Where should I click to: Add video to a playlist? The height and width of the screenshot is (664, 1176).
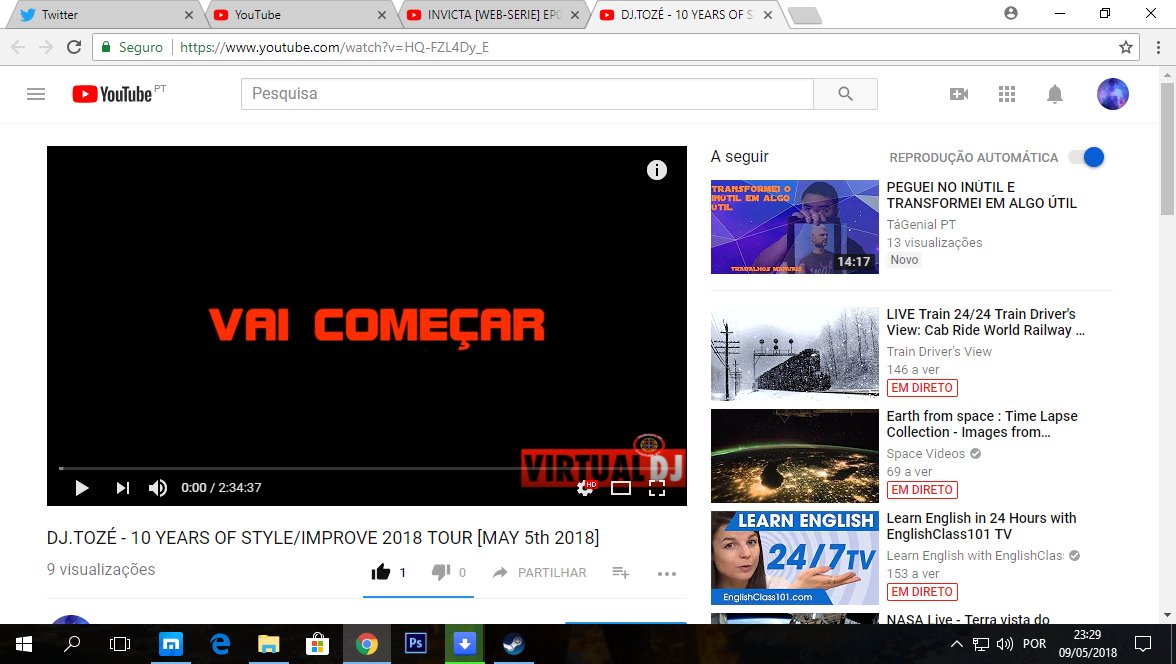pos(620,572)
